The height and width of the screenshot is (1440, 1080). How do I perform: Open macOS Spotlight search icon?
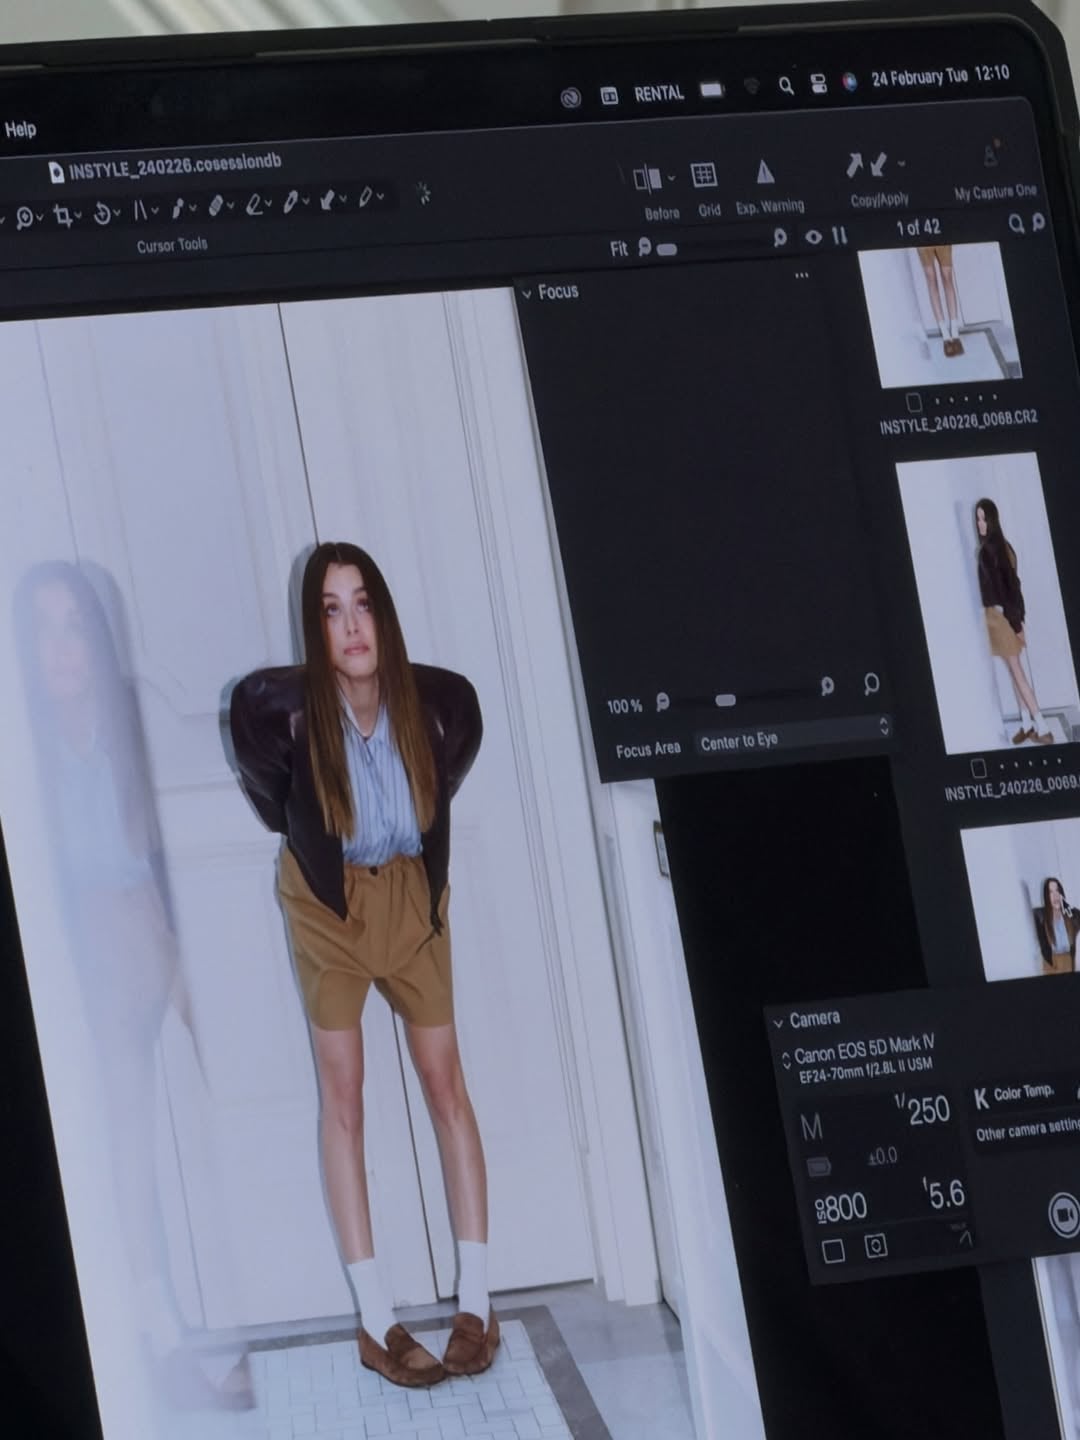point(786,86)
